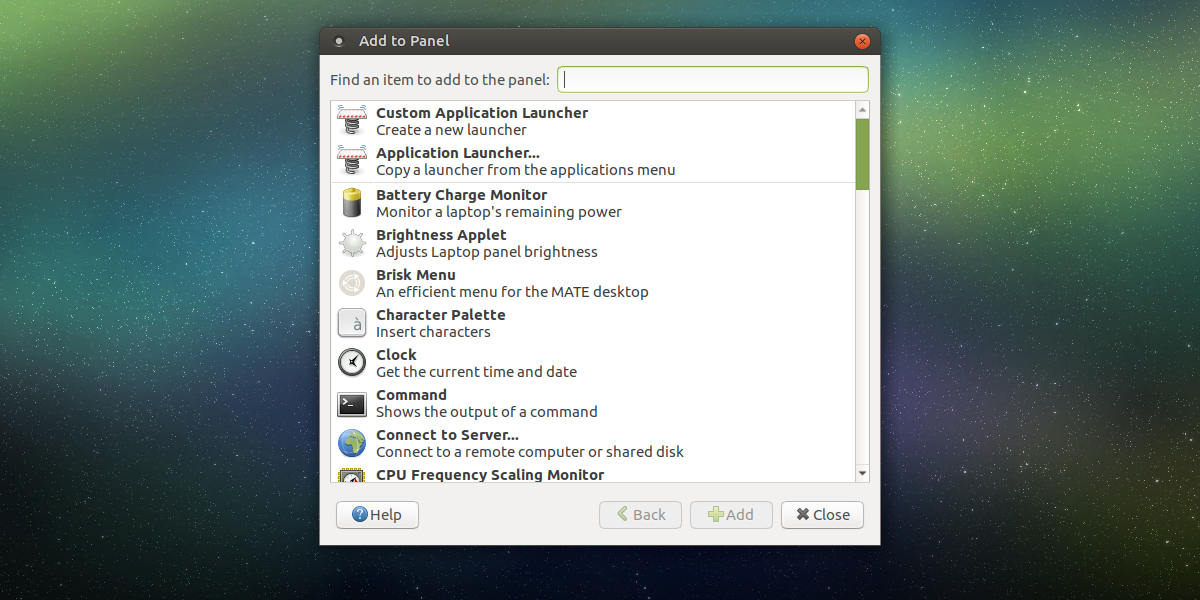Select "Copy a launcher from the applications menu" text
The height and width of the screenshot is (600, 1200).
526,170
